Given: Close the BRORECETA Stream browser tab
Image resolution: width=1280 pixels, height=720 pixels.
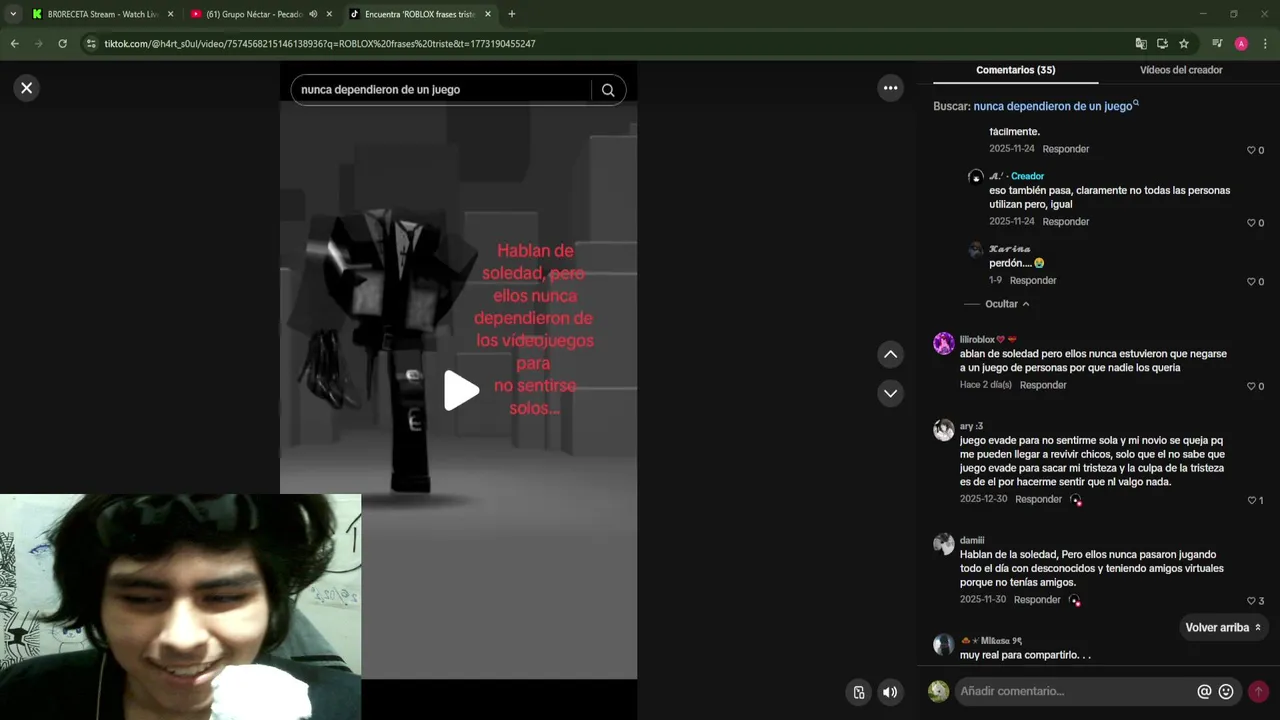Looking at the screenshot, I should pos(170,14).
